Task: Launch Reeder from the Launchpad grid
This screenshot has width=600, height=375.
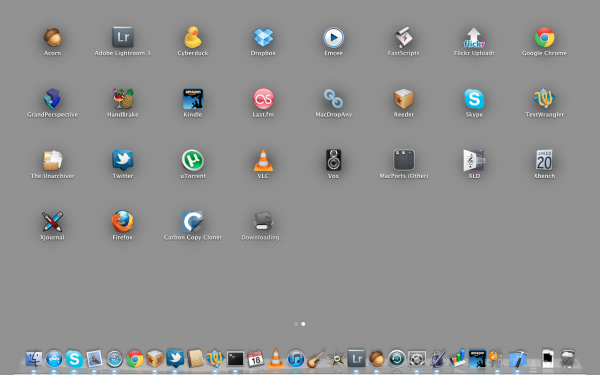Action: click(x=404, y=99)
